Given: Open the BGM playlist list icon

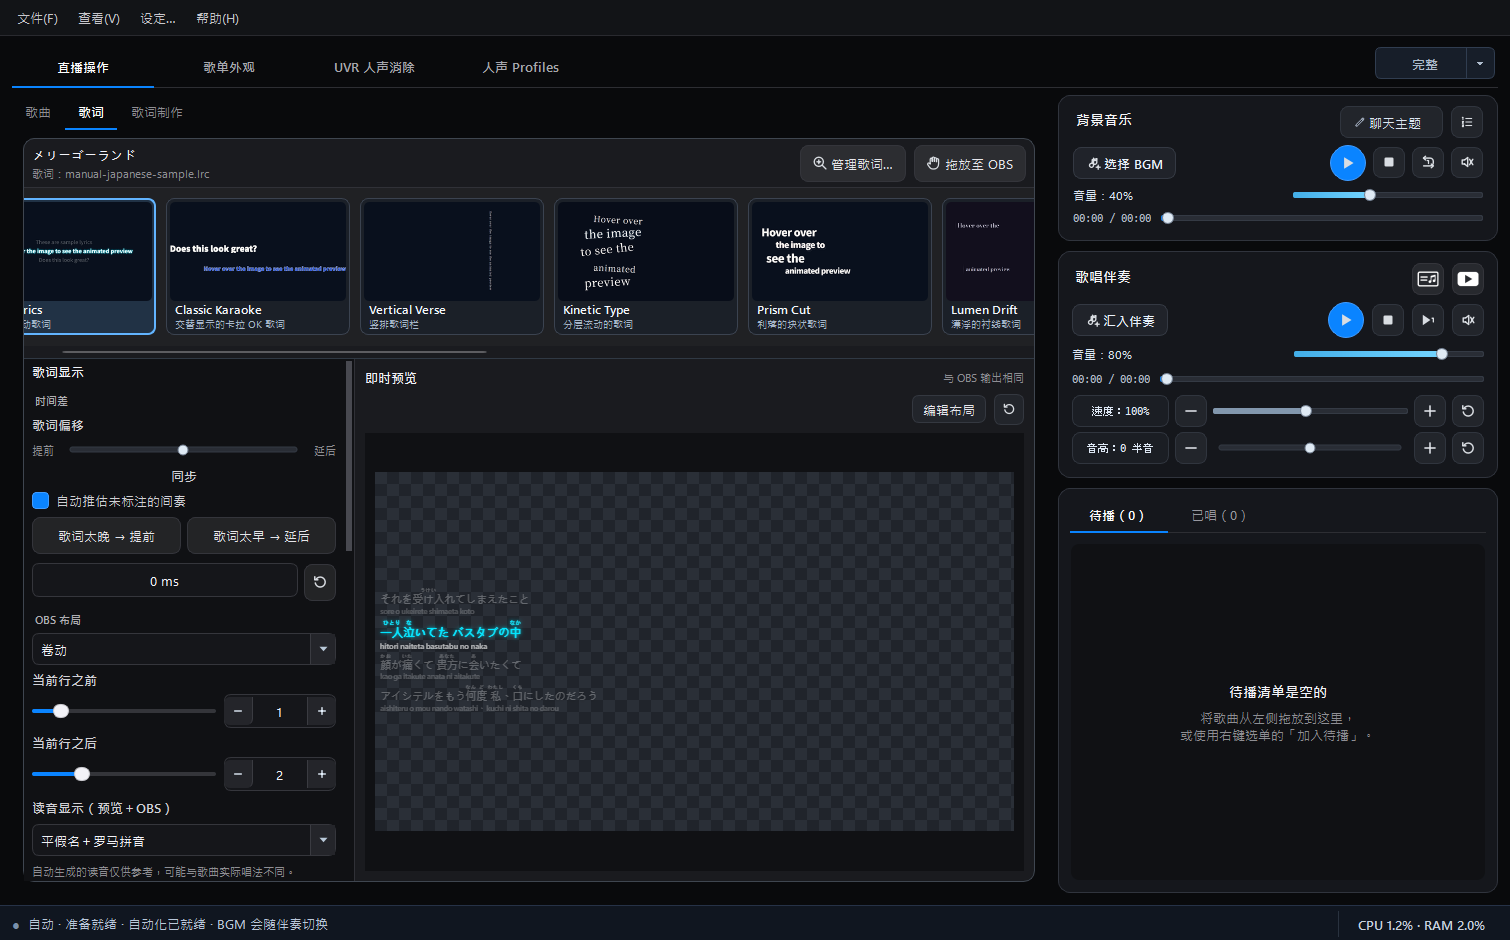Looking at the screenshot, I should click(x=1467, y=122).
